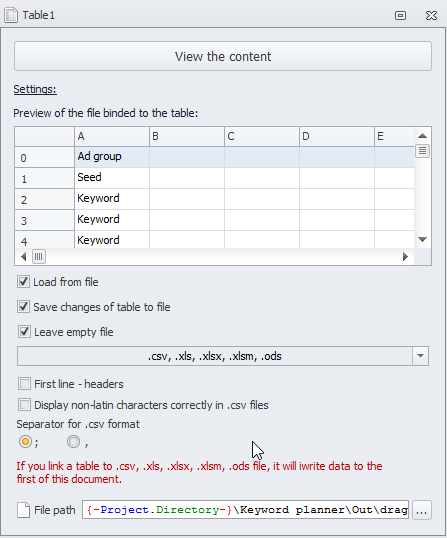
Task: Open file browser with the ... button
Action: (x=421, y=510)
